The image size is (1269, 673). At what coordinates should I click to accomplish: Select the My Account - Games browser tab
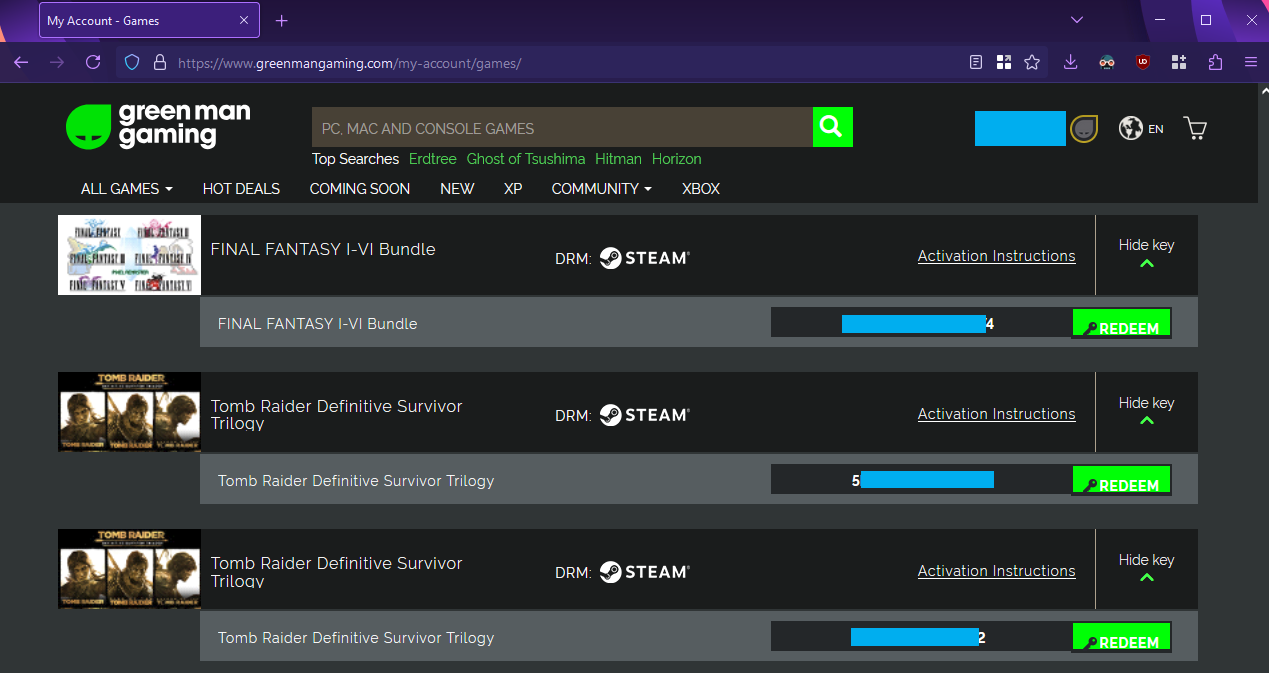149,20
